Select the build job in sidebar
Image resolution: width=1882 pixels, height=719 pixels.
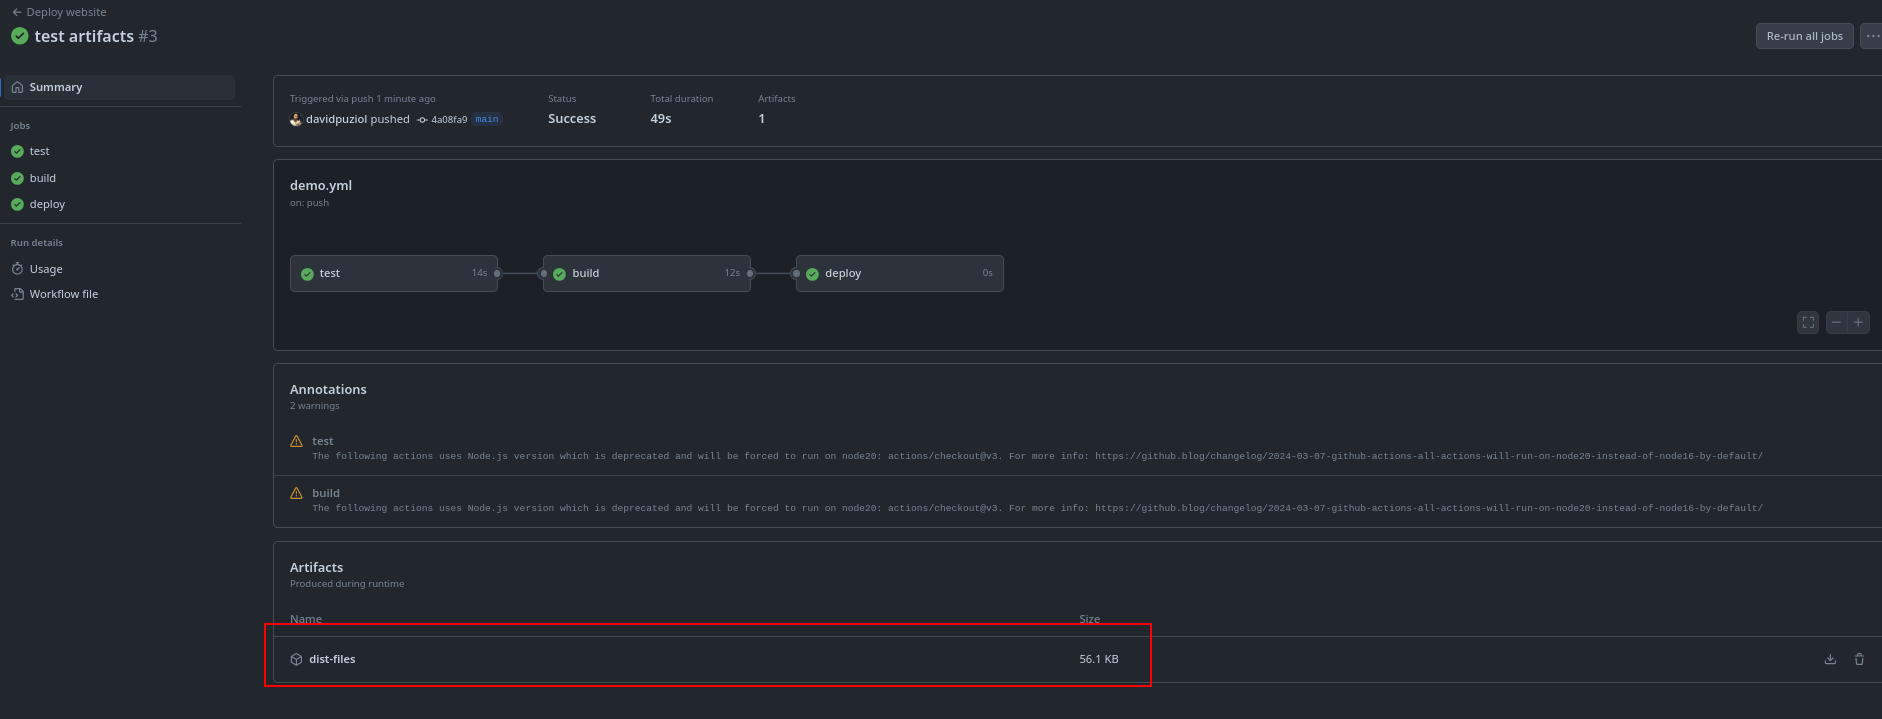click(42, 178)
